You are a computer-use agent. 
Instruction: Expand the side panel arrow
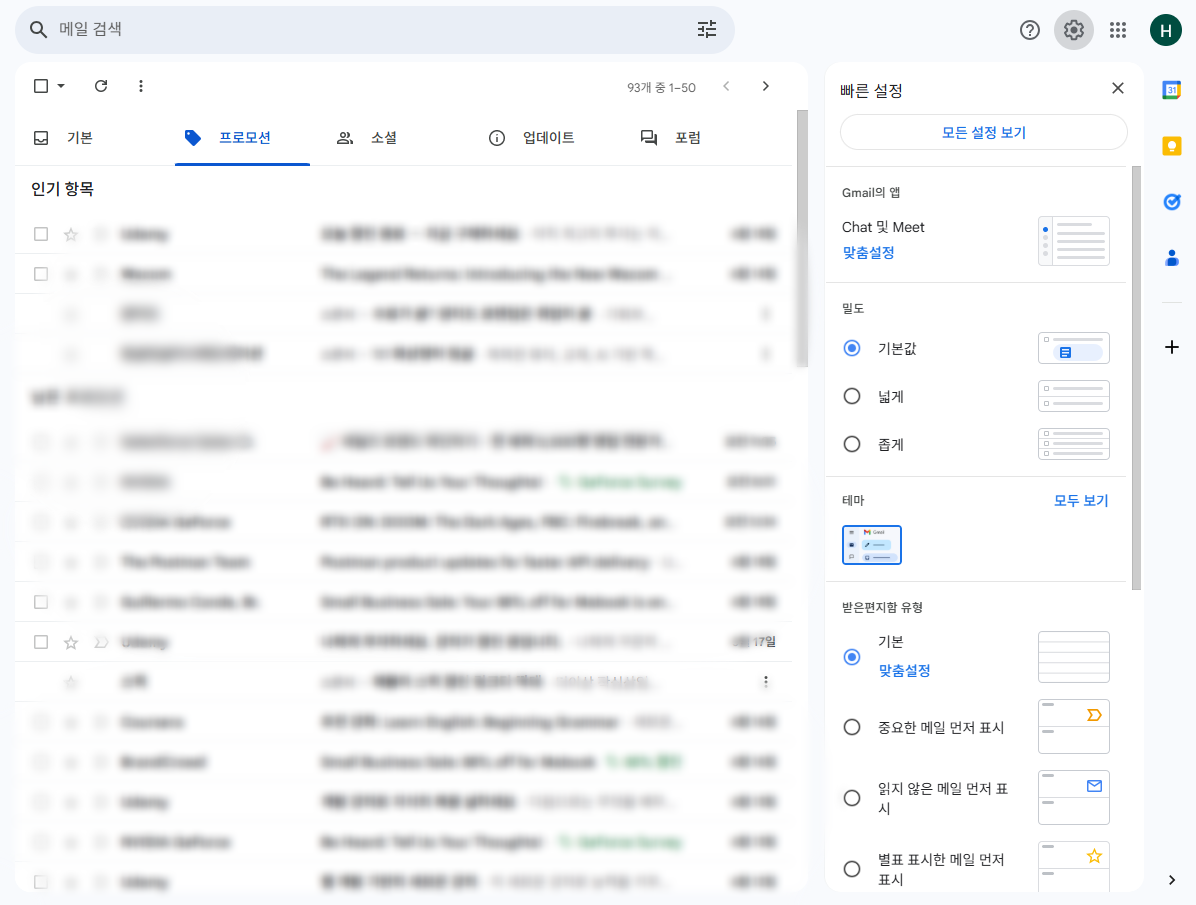click(x=1172, y=880)
